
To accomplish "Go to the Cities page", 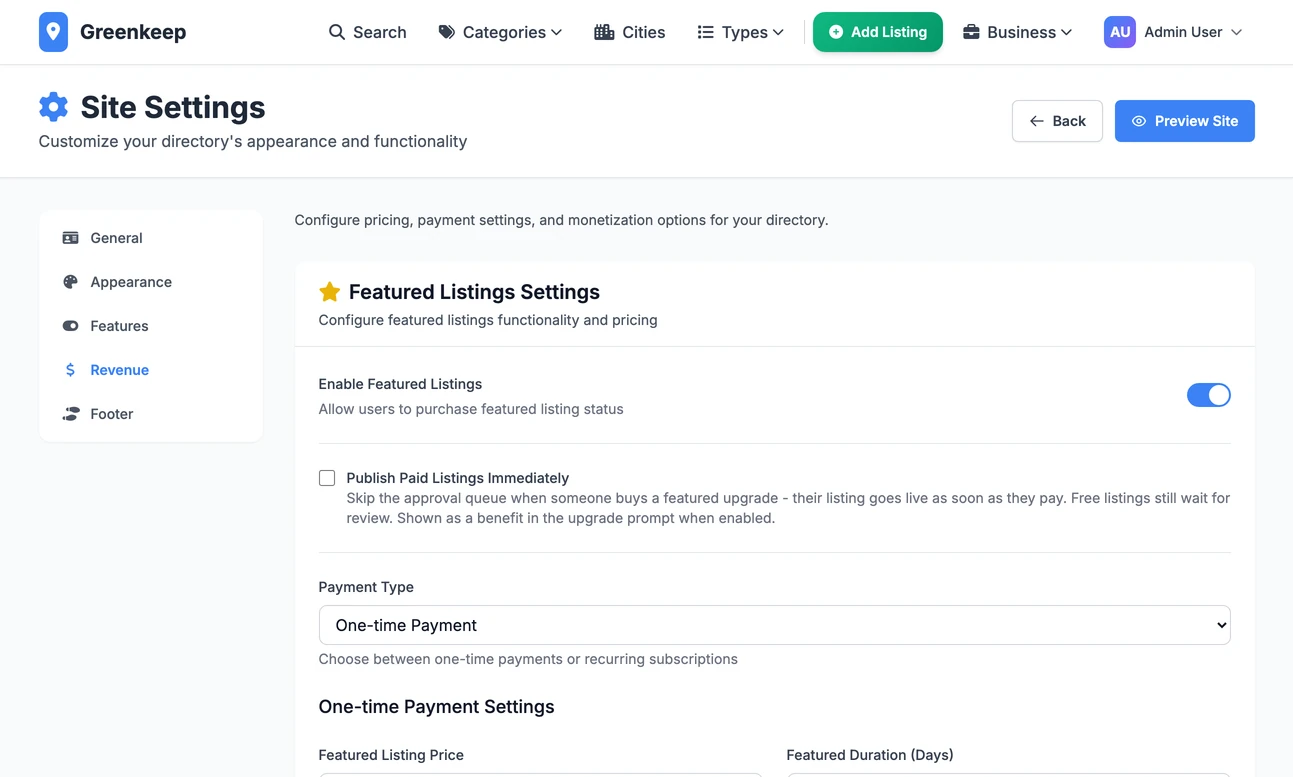I will 630,32.
